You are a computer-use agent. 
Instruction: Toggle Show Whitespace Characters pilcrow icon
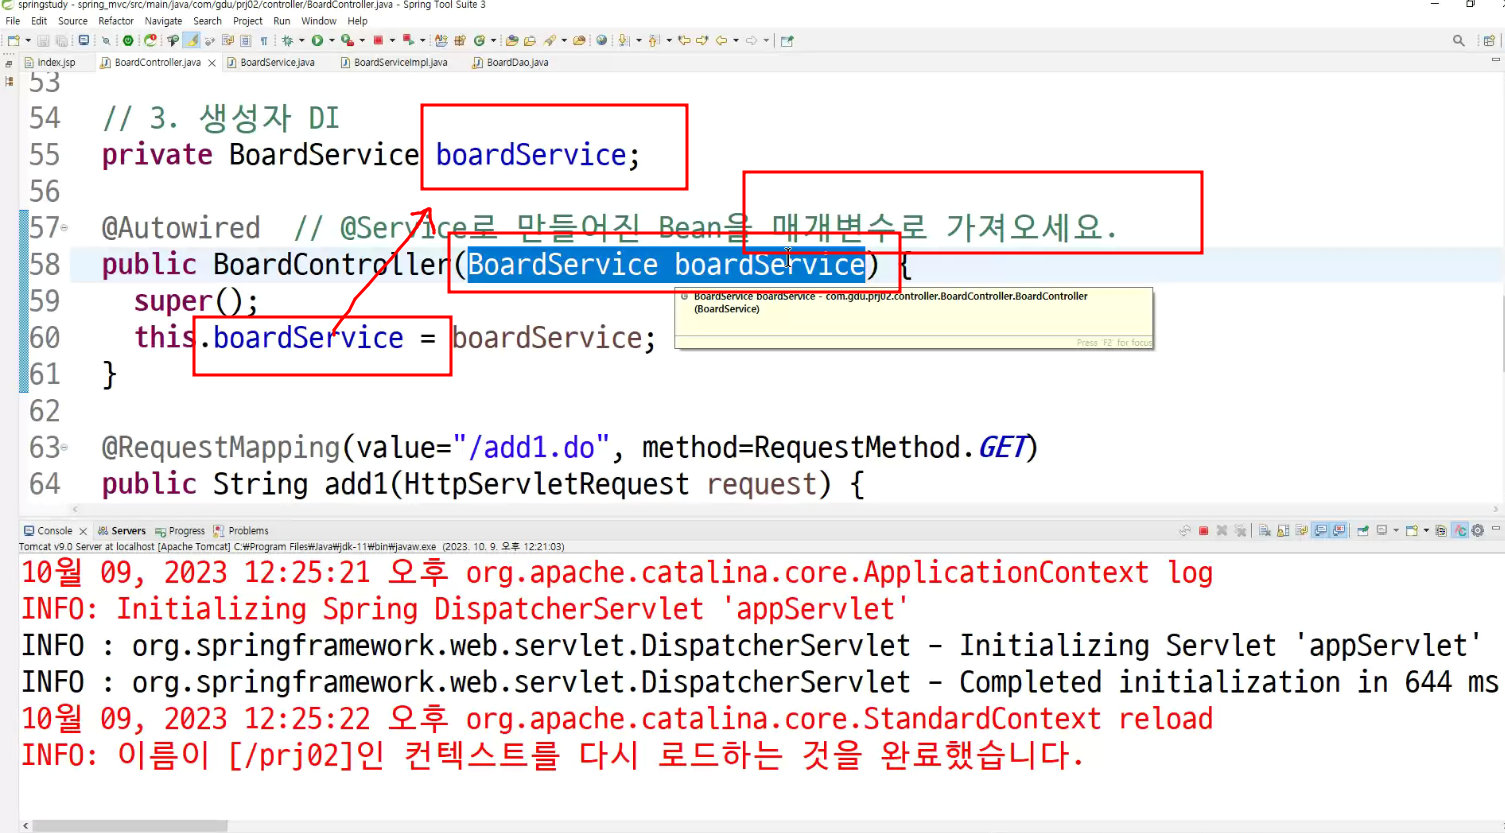(x=264, y=41)
